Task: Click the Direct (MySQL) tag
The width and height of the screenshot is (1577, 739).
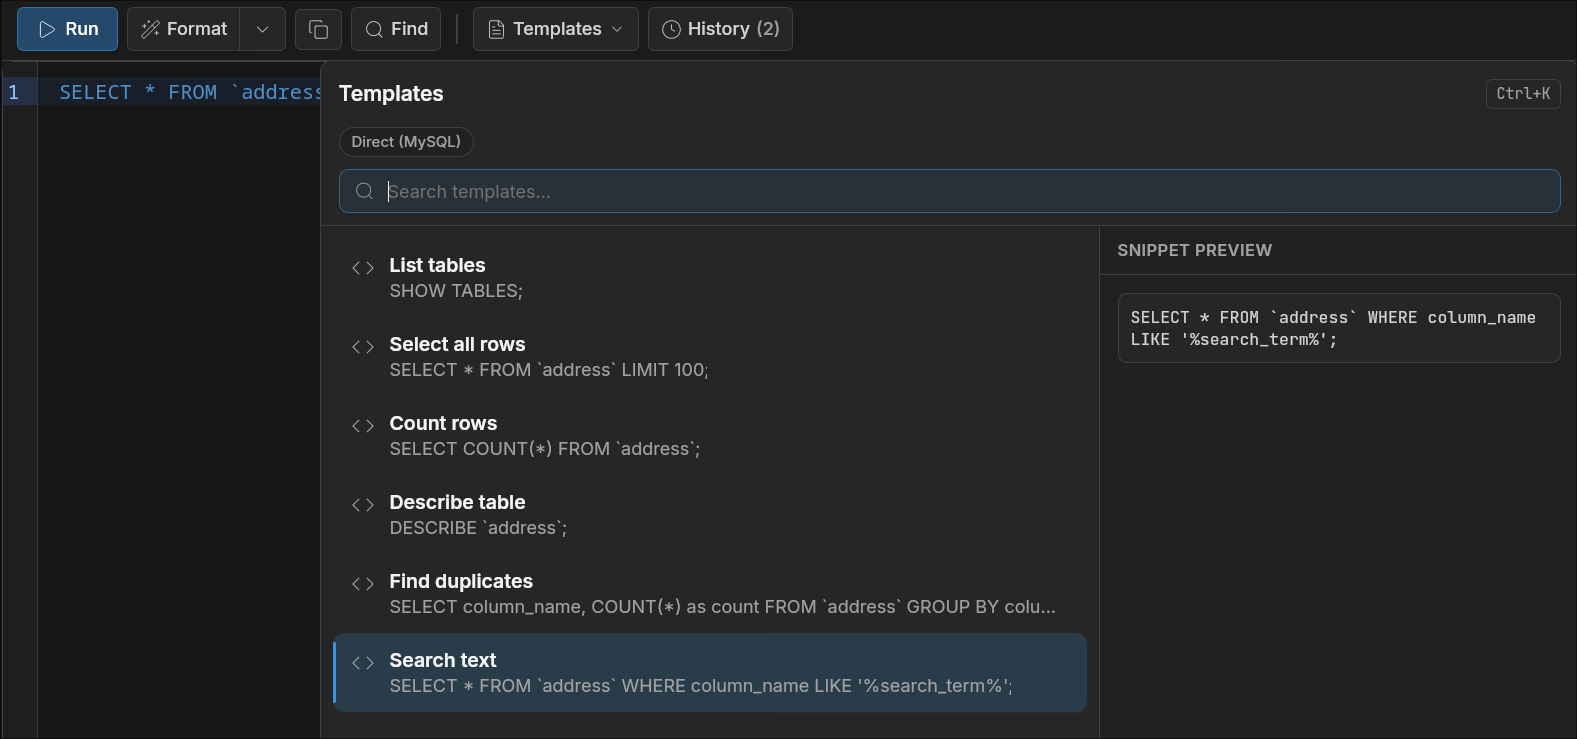Action: click(x=406, y=142)
